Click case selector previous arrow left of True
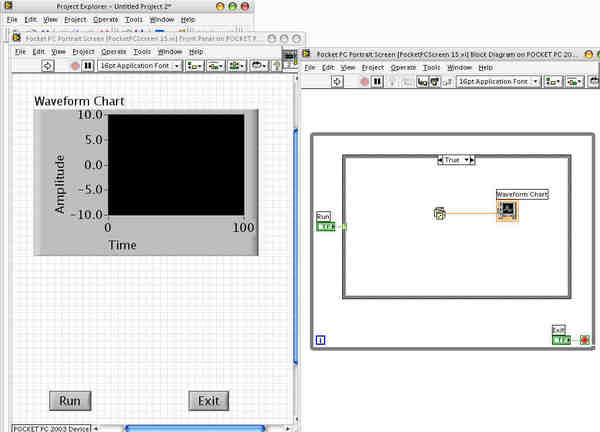 click(440, 160)
